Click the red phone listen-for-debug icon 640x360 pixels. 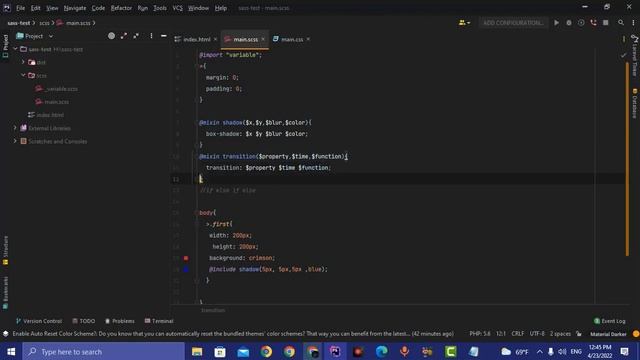(x=593, y=23)
